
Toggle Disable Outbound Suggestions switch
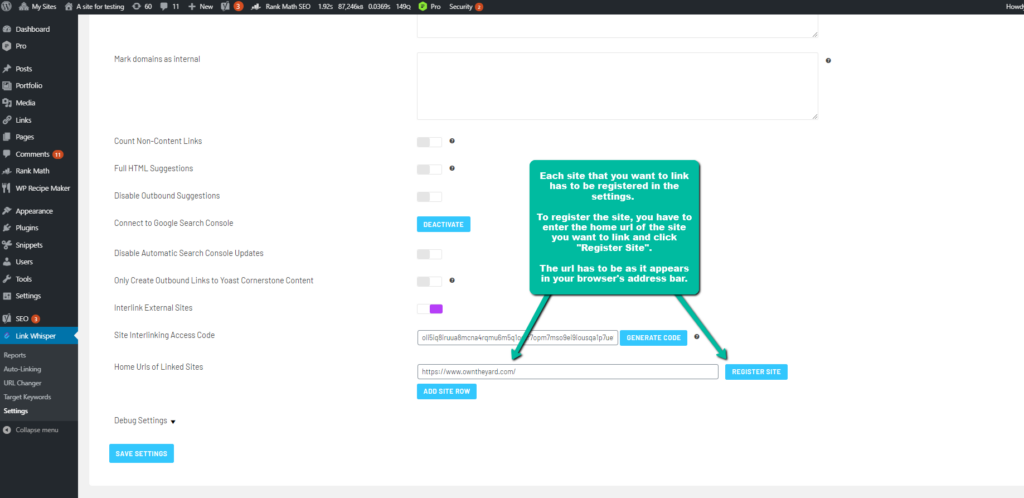[x=429, y=196]
